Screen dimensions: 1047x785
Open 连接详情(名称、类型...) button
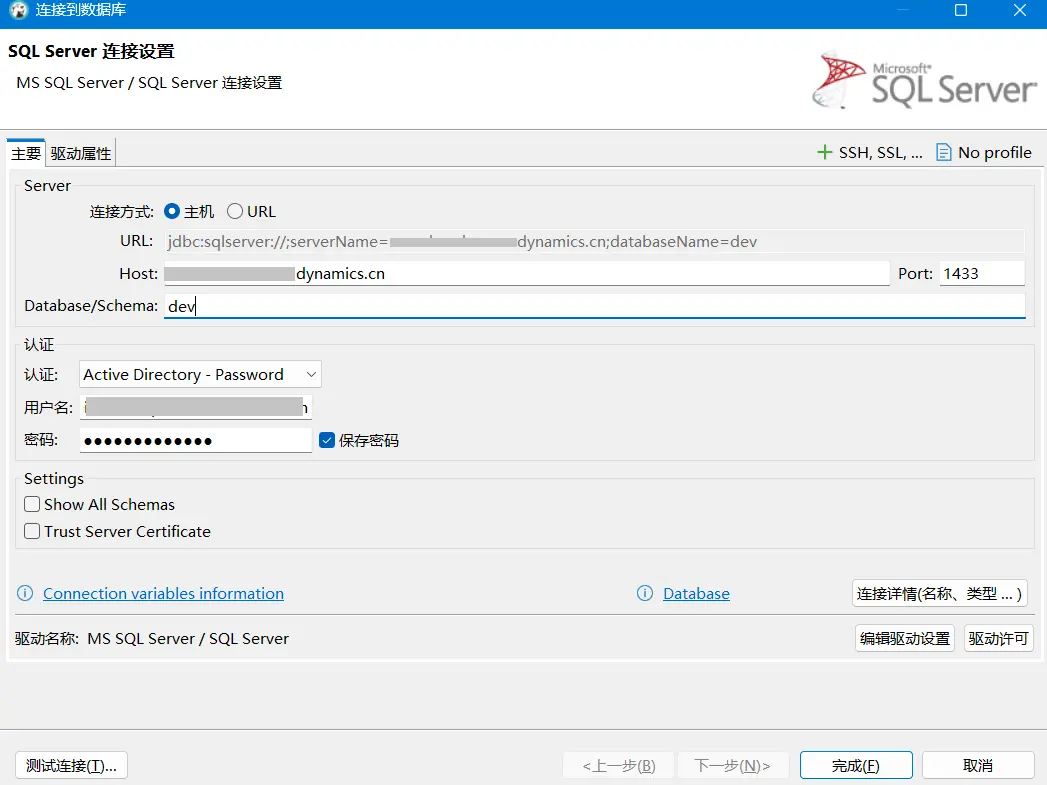pyautogui.click(x=939, y=593)
